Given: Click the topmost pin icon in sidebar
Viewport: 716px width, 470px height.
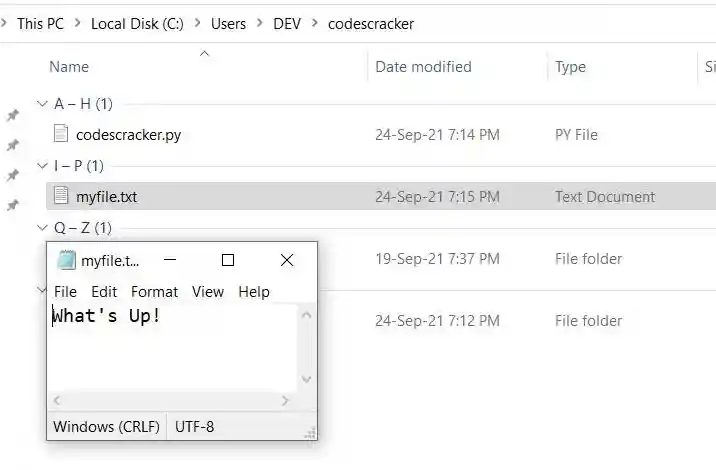Looking at the screenshot, I should 13,116.
